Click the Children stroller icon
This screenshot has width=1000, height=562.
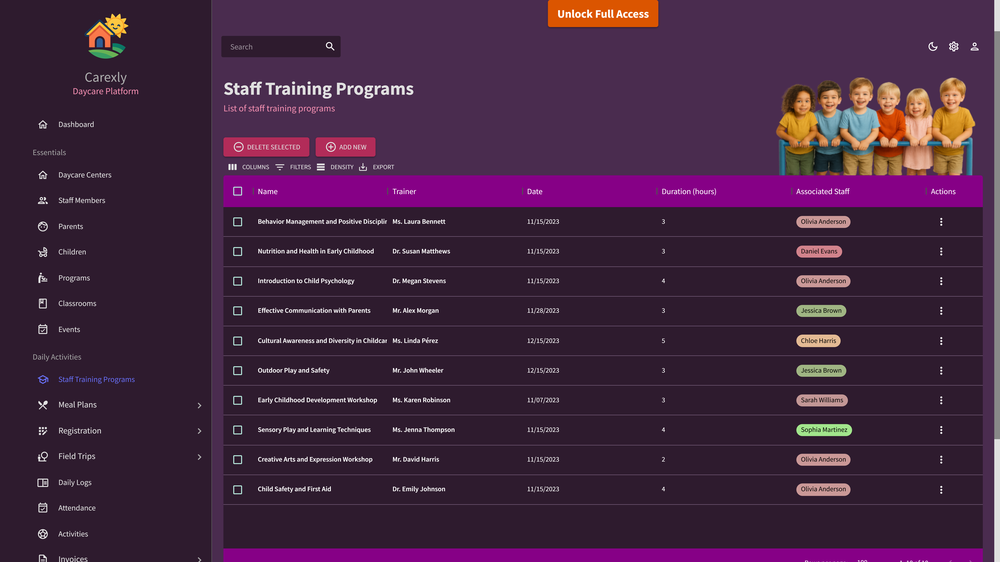coord(43,252)
